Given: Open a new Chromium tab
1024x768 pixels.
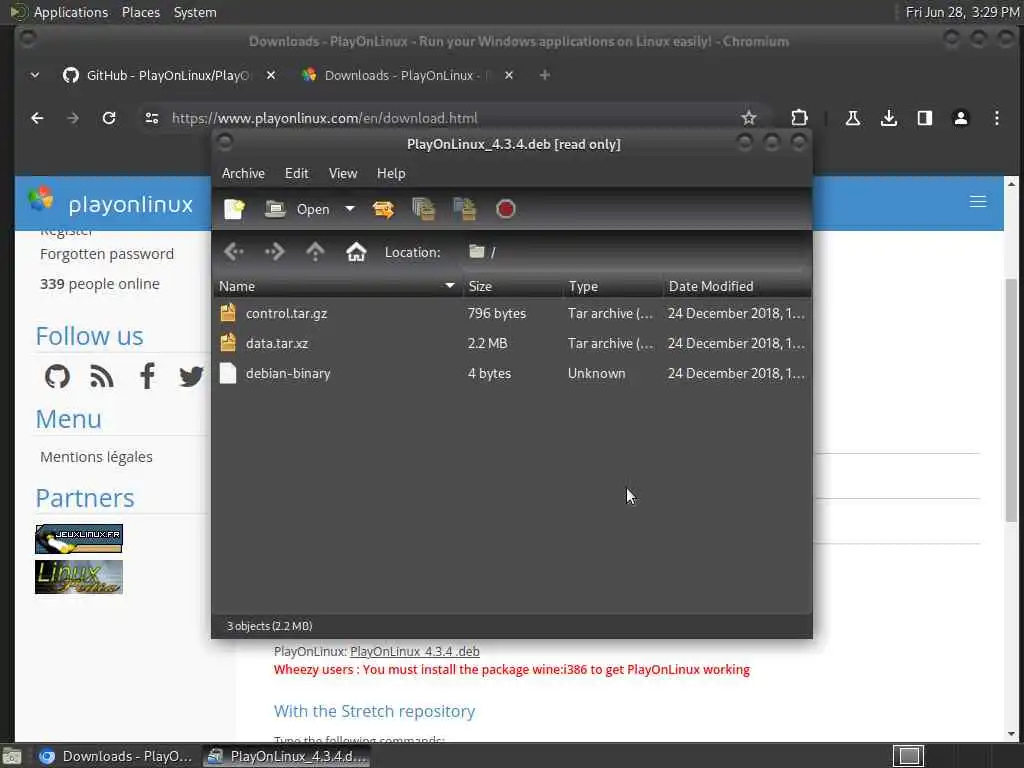Looking at the screenshot, I should (545, 75).
